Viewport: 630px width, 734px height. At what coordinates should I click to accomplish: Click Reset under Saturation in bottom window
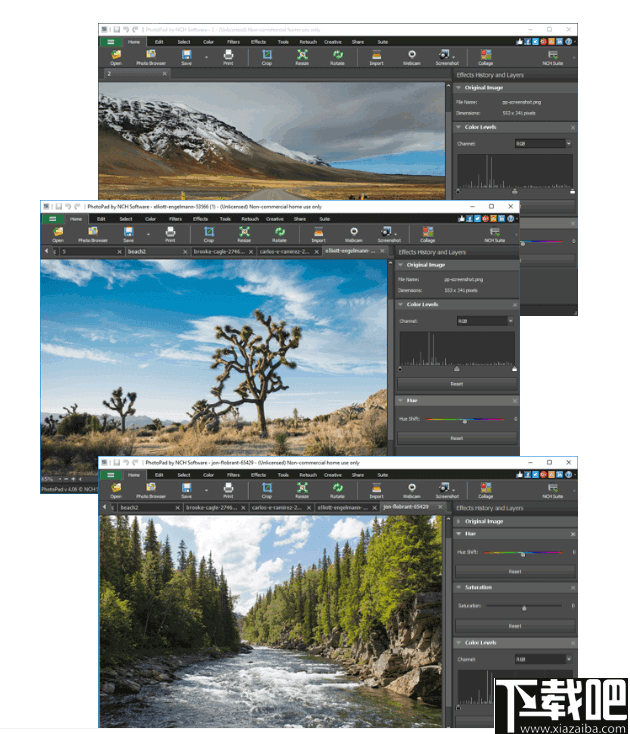pyautogui.click(x=515, y=626)
